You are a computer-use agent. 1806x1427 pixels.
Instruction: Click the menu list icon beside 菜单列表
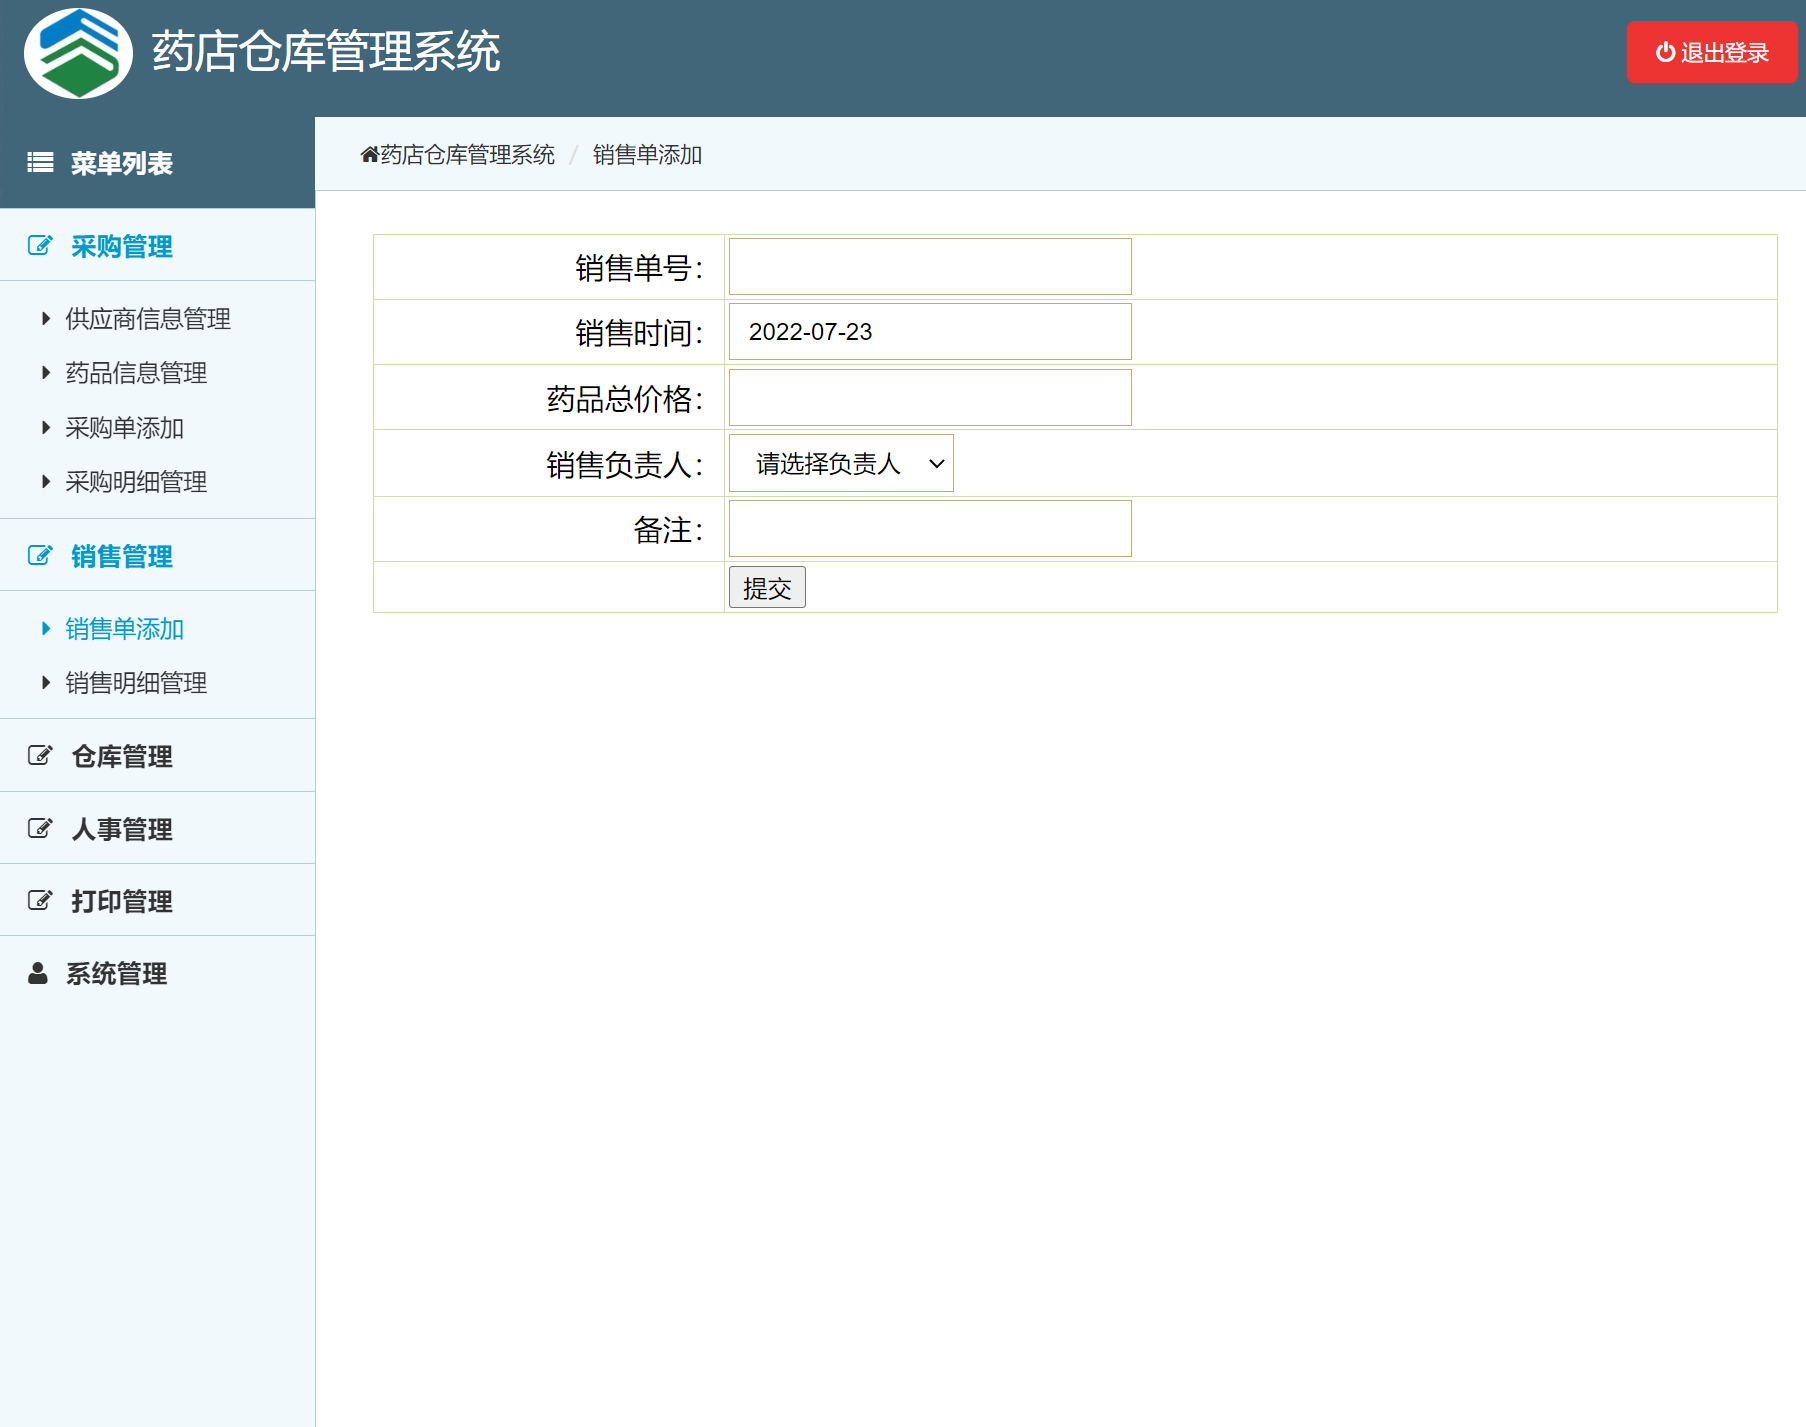39,161
